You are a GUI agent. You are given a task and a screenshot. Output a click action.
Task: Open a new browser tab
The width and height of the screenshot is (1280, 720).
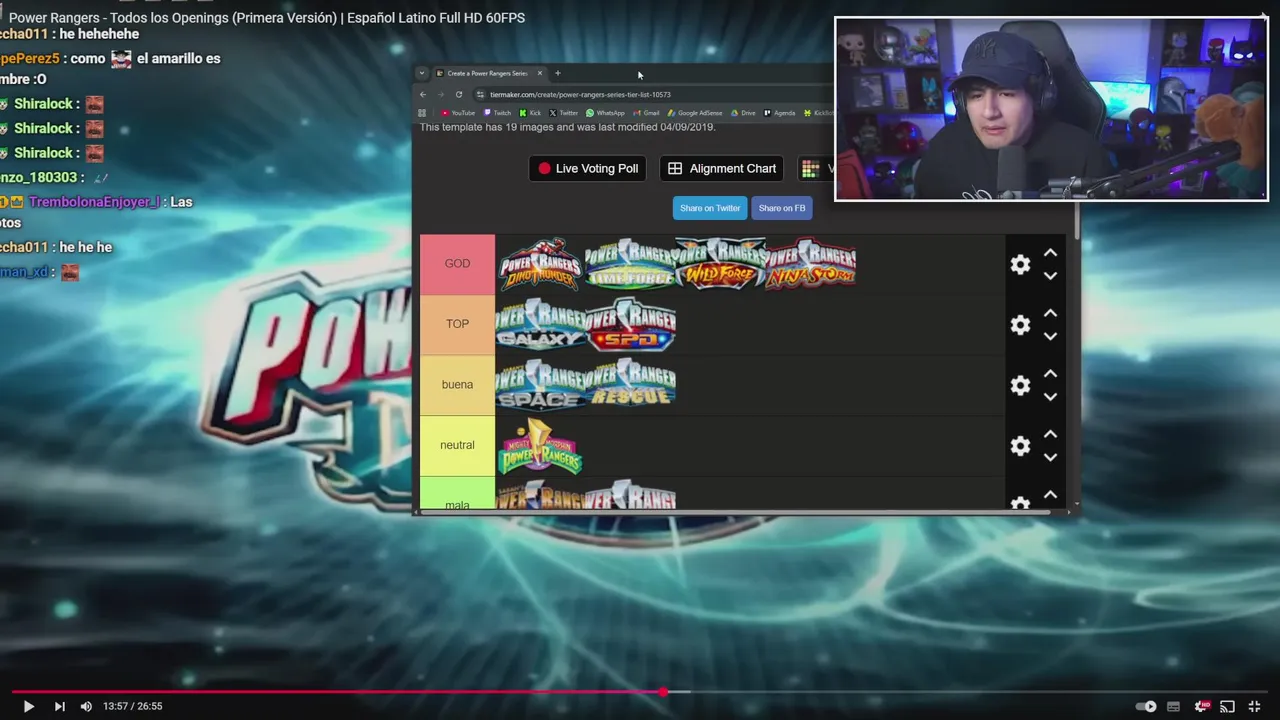coord(558,73)
